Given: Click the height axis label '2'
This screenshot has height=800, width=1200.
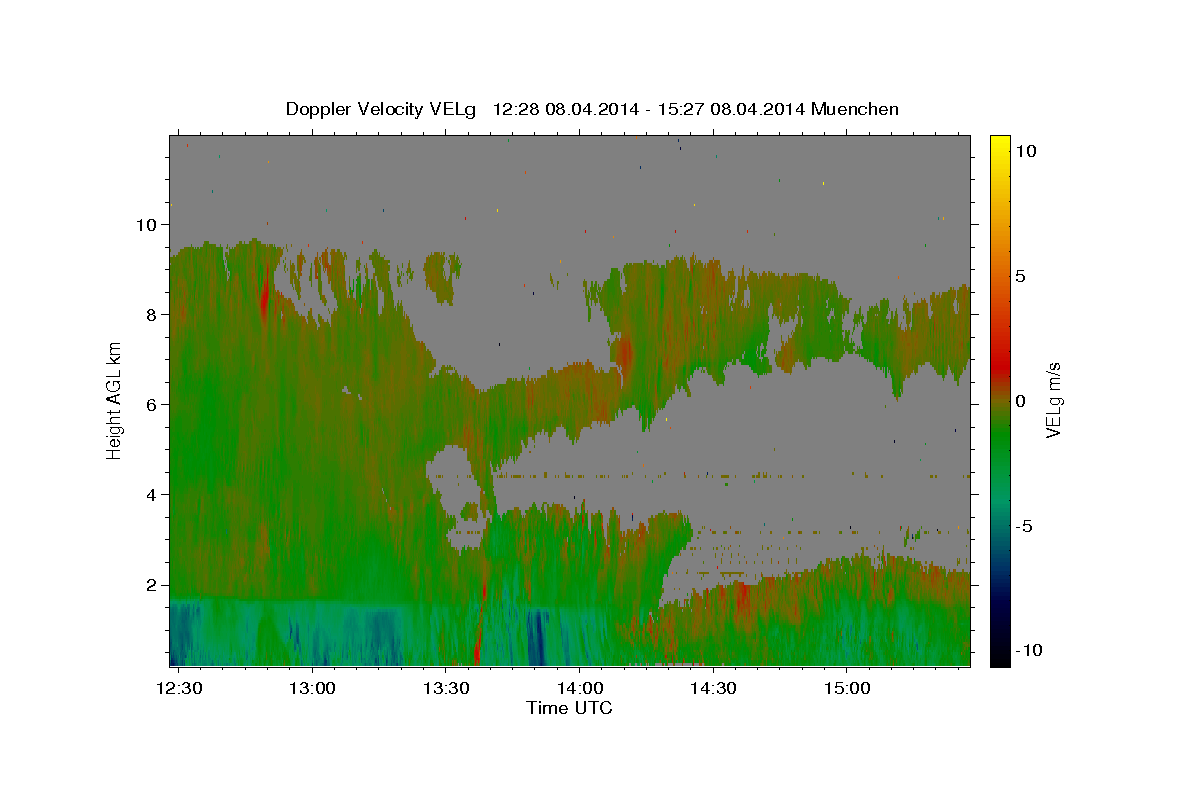Looking at the screenshot, I should point(152,584).
